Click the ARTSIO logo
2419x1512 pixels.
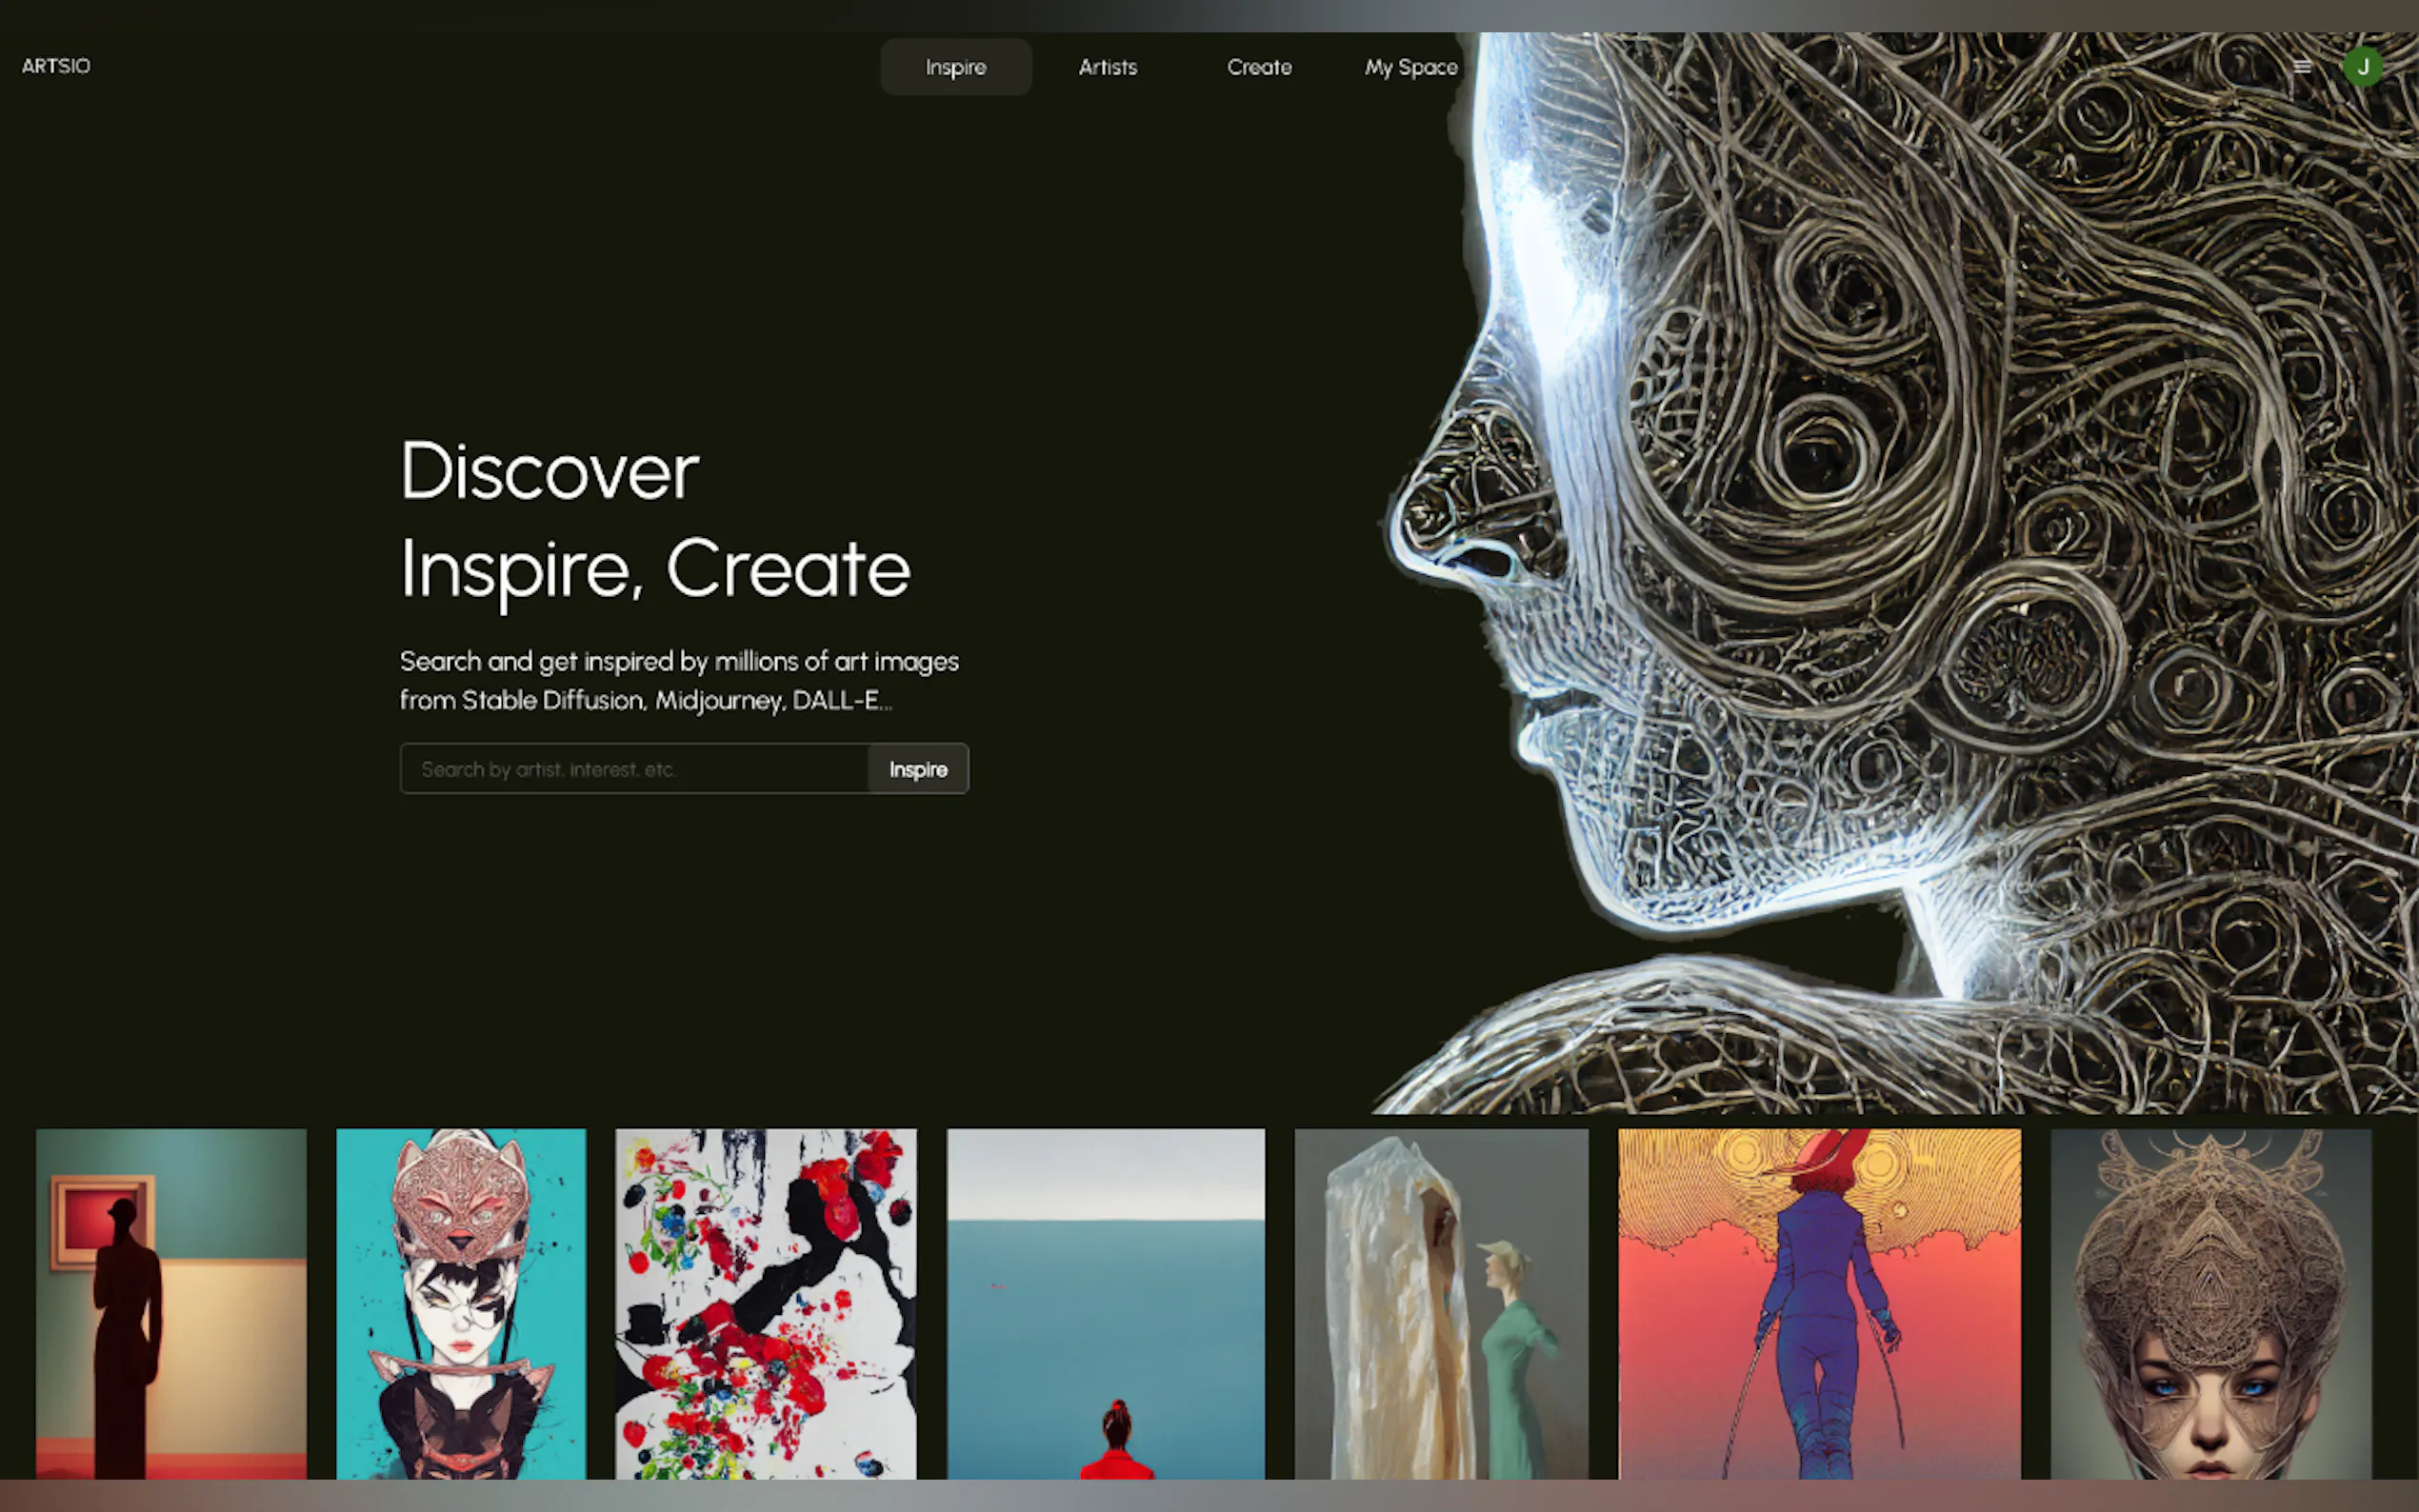pos(56,66)
